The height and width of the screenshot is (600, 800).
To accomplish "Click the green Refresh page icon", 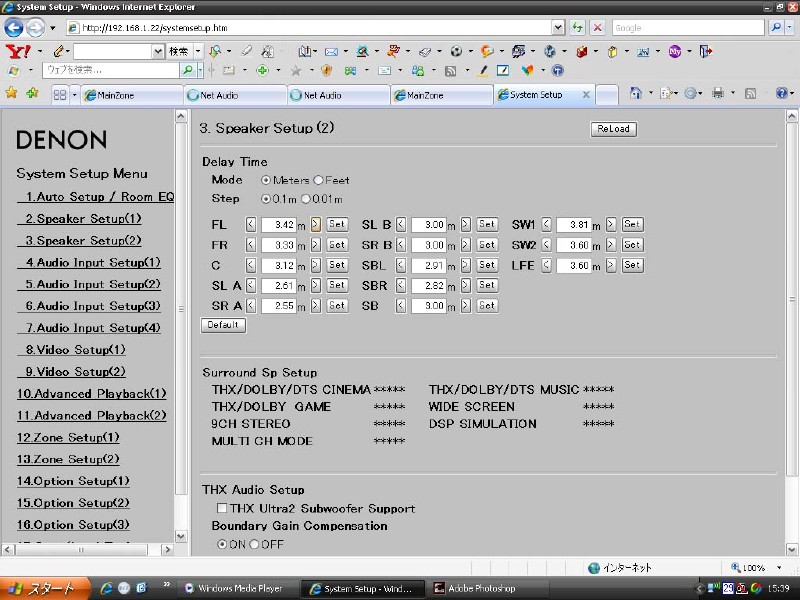I will click(x=579, y=28).
